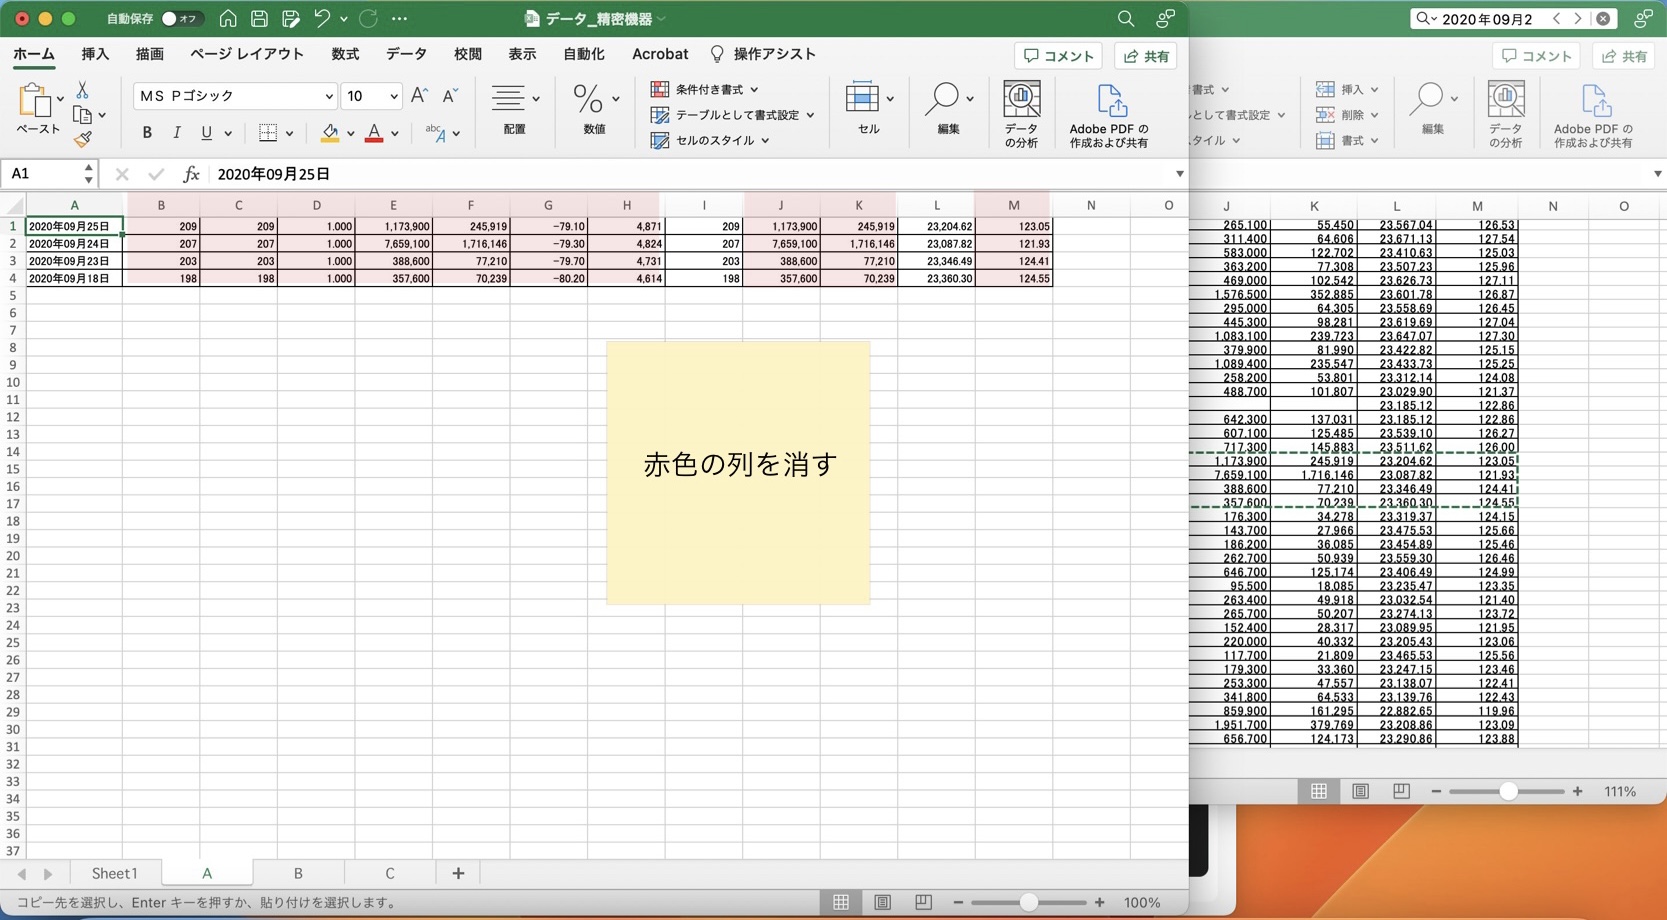Apply underline formatting
The image size is (1667, 920).
pyautogui.click(x=206, y=133)
